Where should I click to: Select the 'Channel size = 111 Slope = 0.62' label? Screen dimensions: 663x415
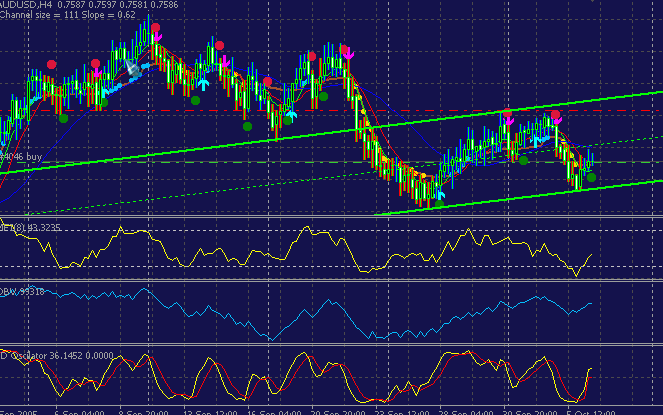68,15
